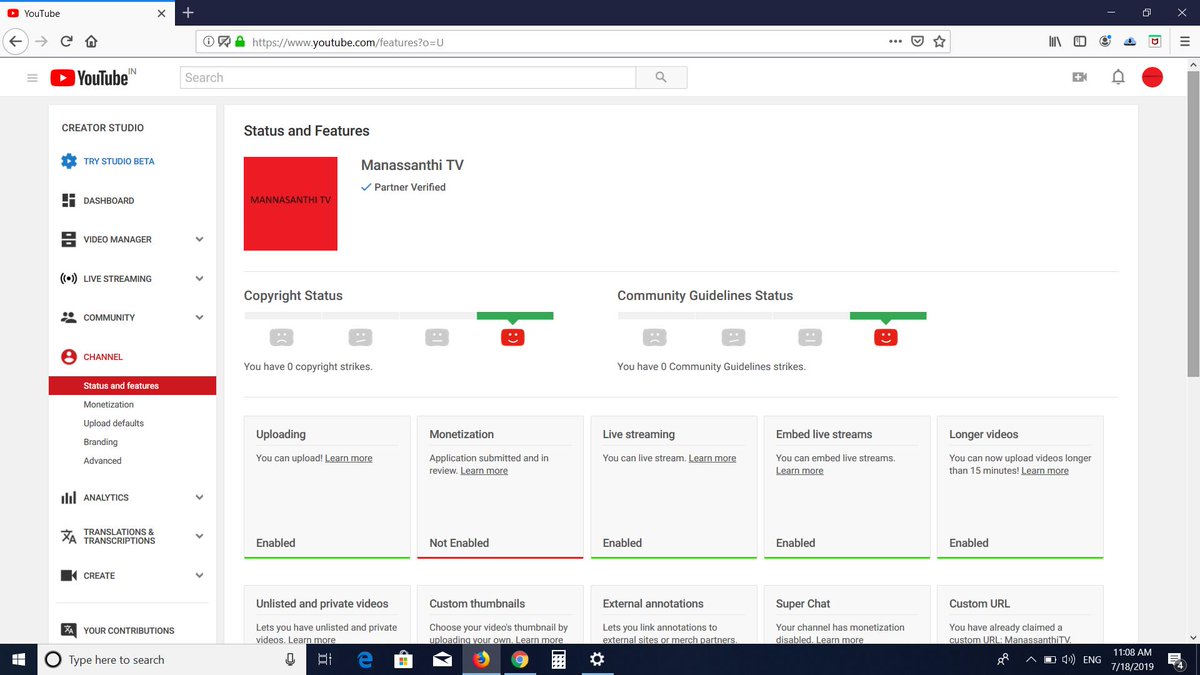Click Learn more under Longer videos
The image size is (1200, 675).
point(1045,471)
